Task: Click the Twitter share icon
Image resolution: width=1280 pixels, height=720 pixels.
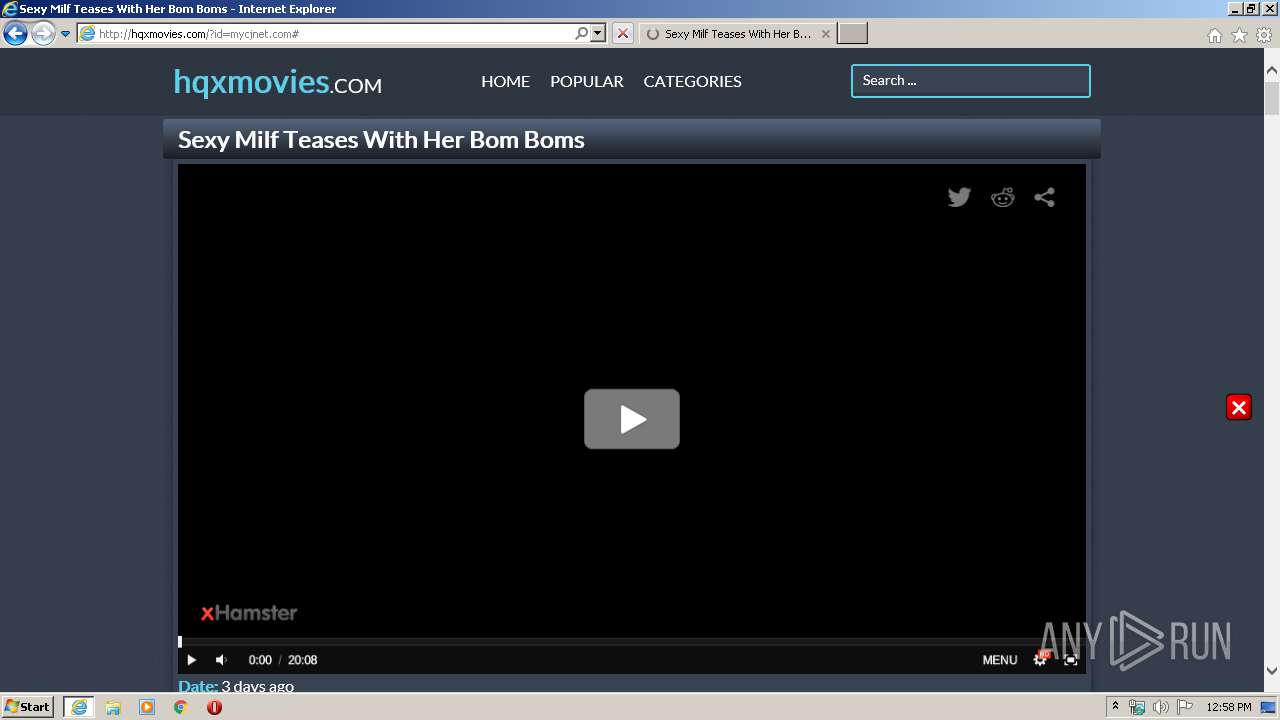Action: 959,197
